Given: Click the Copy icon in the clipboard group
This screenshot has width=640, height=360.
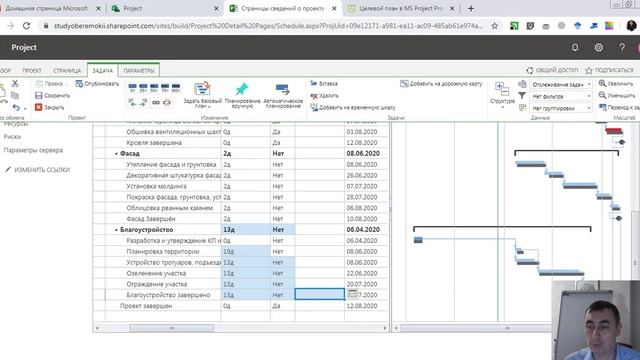Looking at the screenshot, I should click(x=15, y=96).
